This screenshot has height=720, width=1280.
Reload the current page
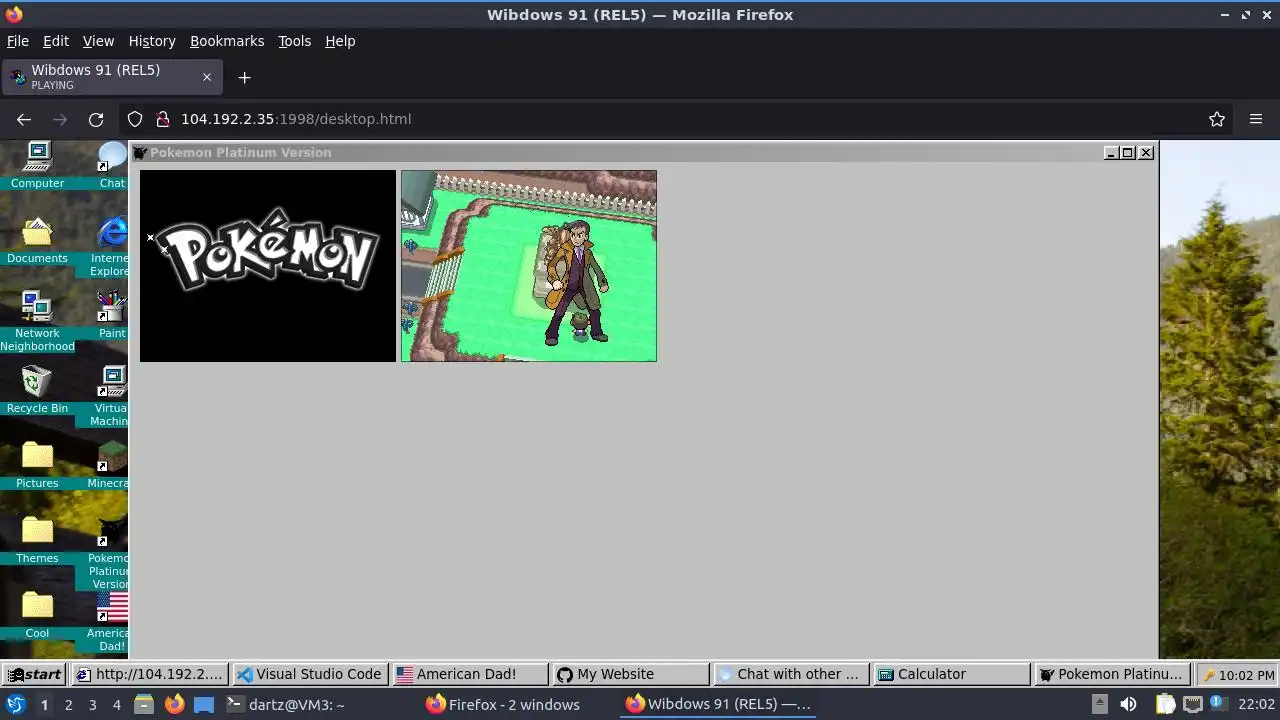coord(96,119)
